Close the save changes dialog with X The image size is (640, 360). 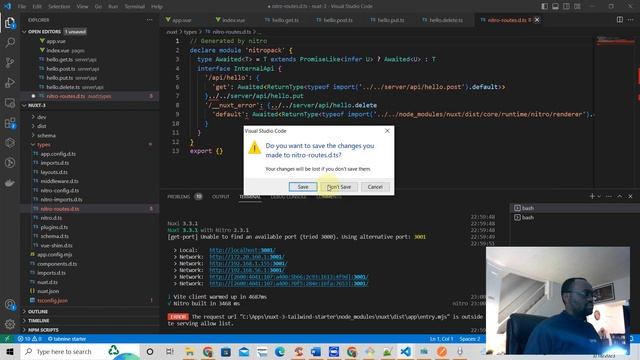point(387,131)
